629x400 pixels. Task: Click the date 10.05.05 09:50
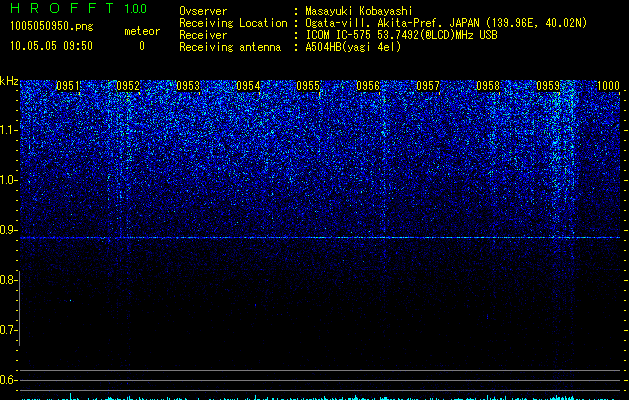(51, 46)
